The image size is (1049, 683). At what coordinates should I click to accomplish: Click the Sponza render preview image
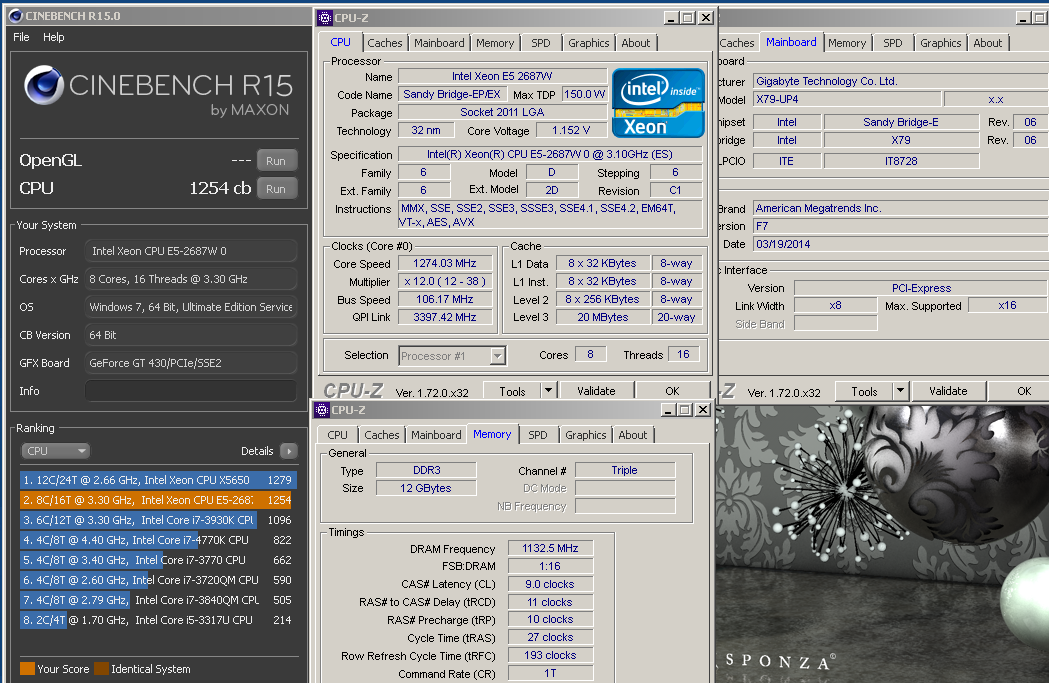pyautogui.click(x=882, y=543)
